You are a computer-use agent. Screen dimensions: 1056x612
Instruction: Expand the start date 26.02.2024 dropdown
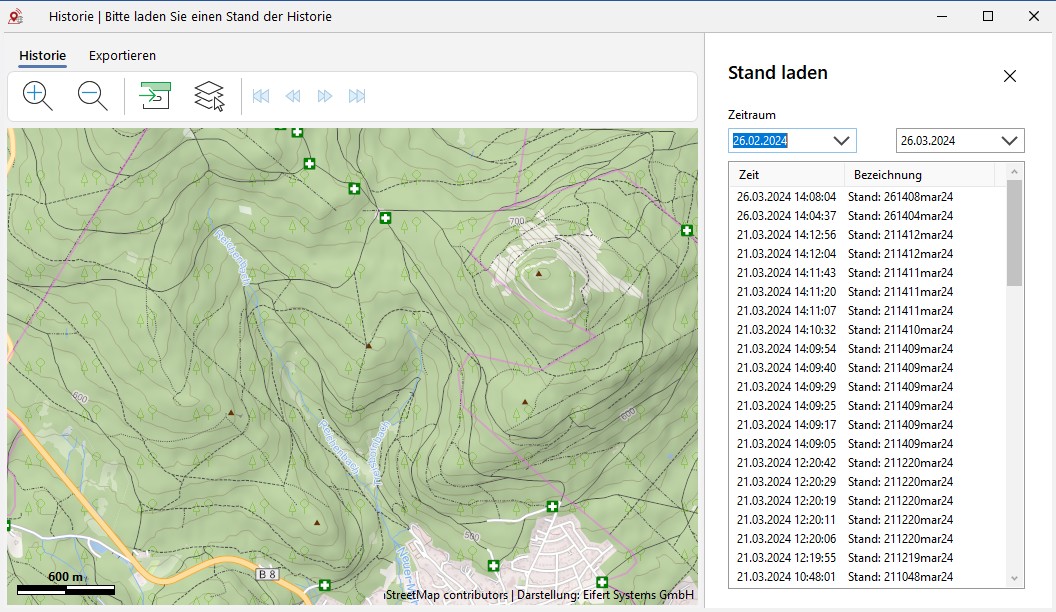tap(841, 141)
